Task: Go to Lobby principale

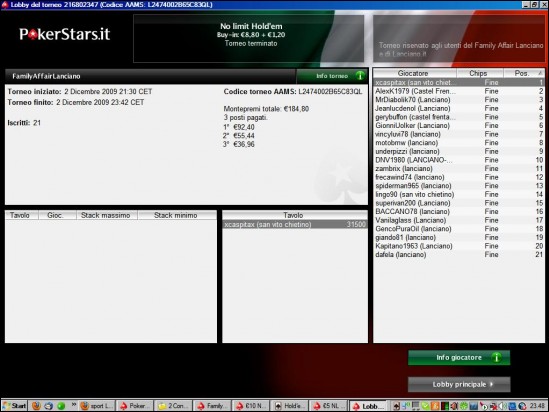Action: click(x=459, y=384)
